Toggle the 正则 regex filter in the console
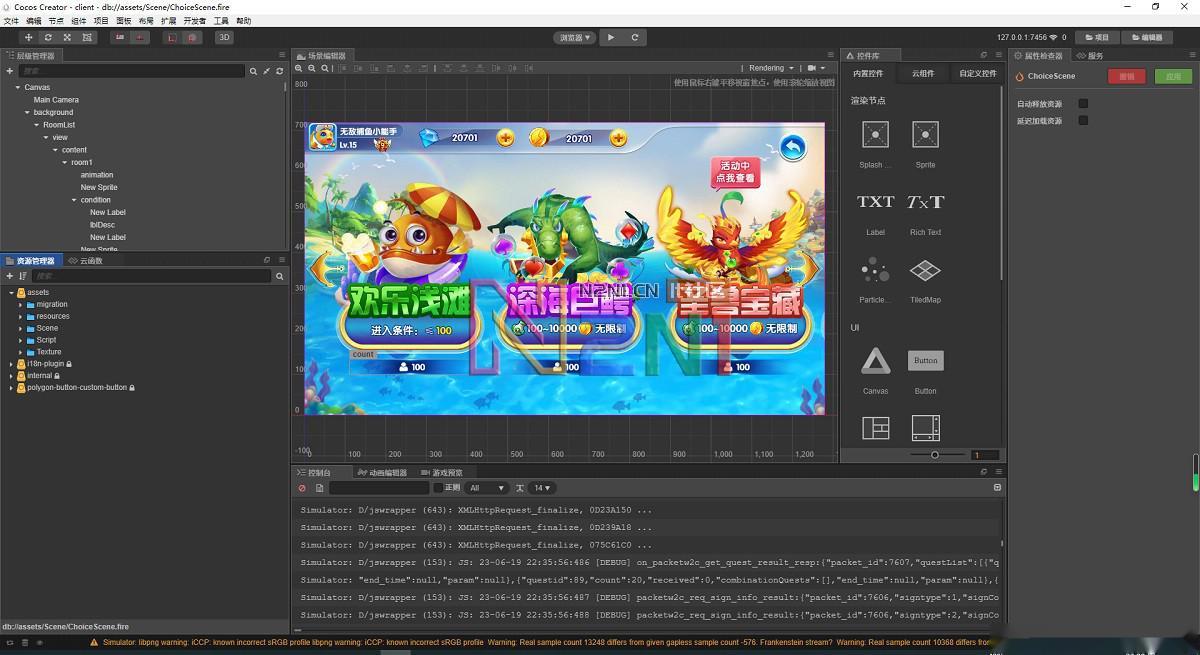 (437, 488)
